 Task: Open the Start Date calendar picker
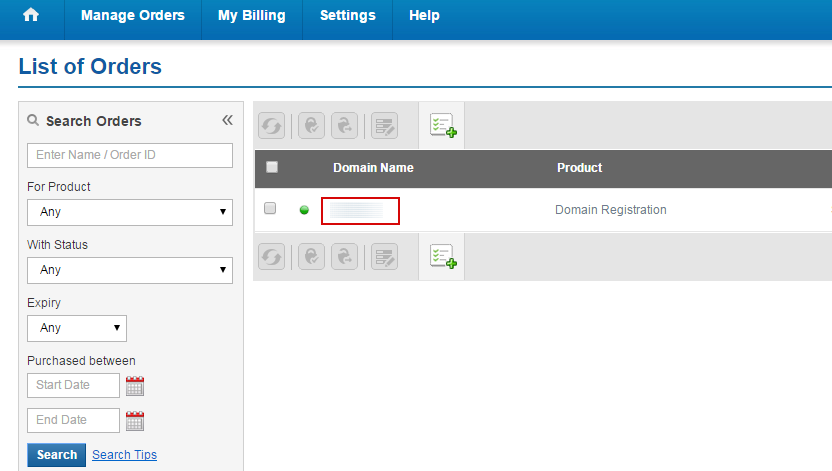pyautogui.click(x=135, y=386)
